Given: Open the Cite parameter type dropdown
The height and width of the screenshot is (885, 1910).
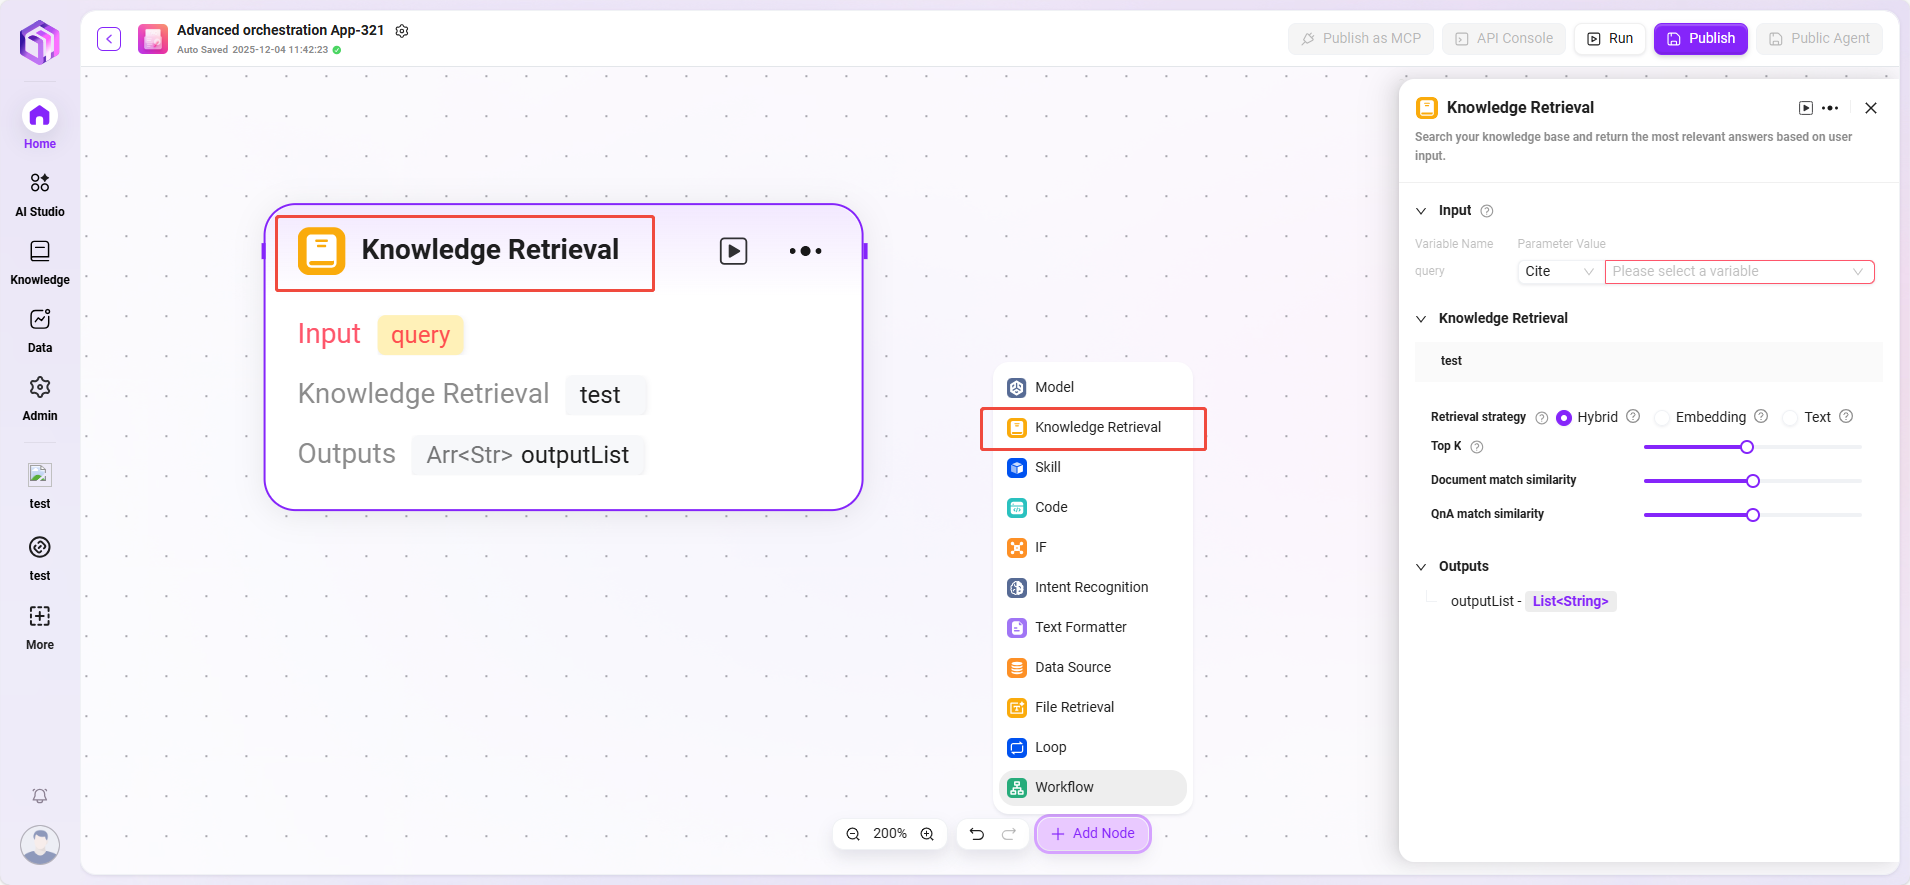Looking at the screenshot, I should 1558,272.
